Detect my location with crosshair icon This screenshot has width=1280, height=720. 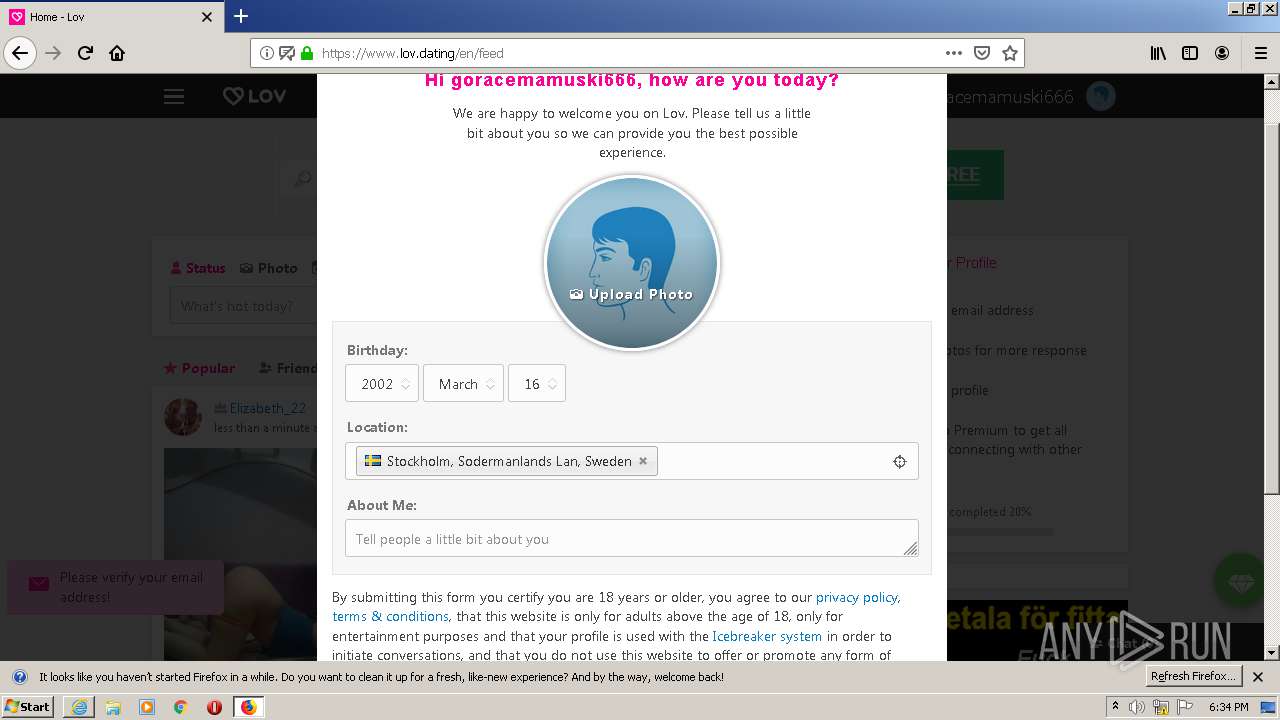pos(899,461)
